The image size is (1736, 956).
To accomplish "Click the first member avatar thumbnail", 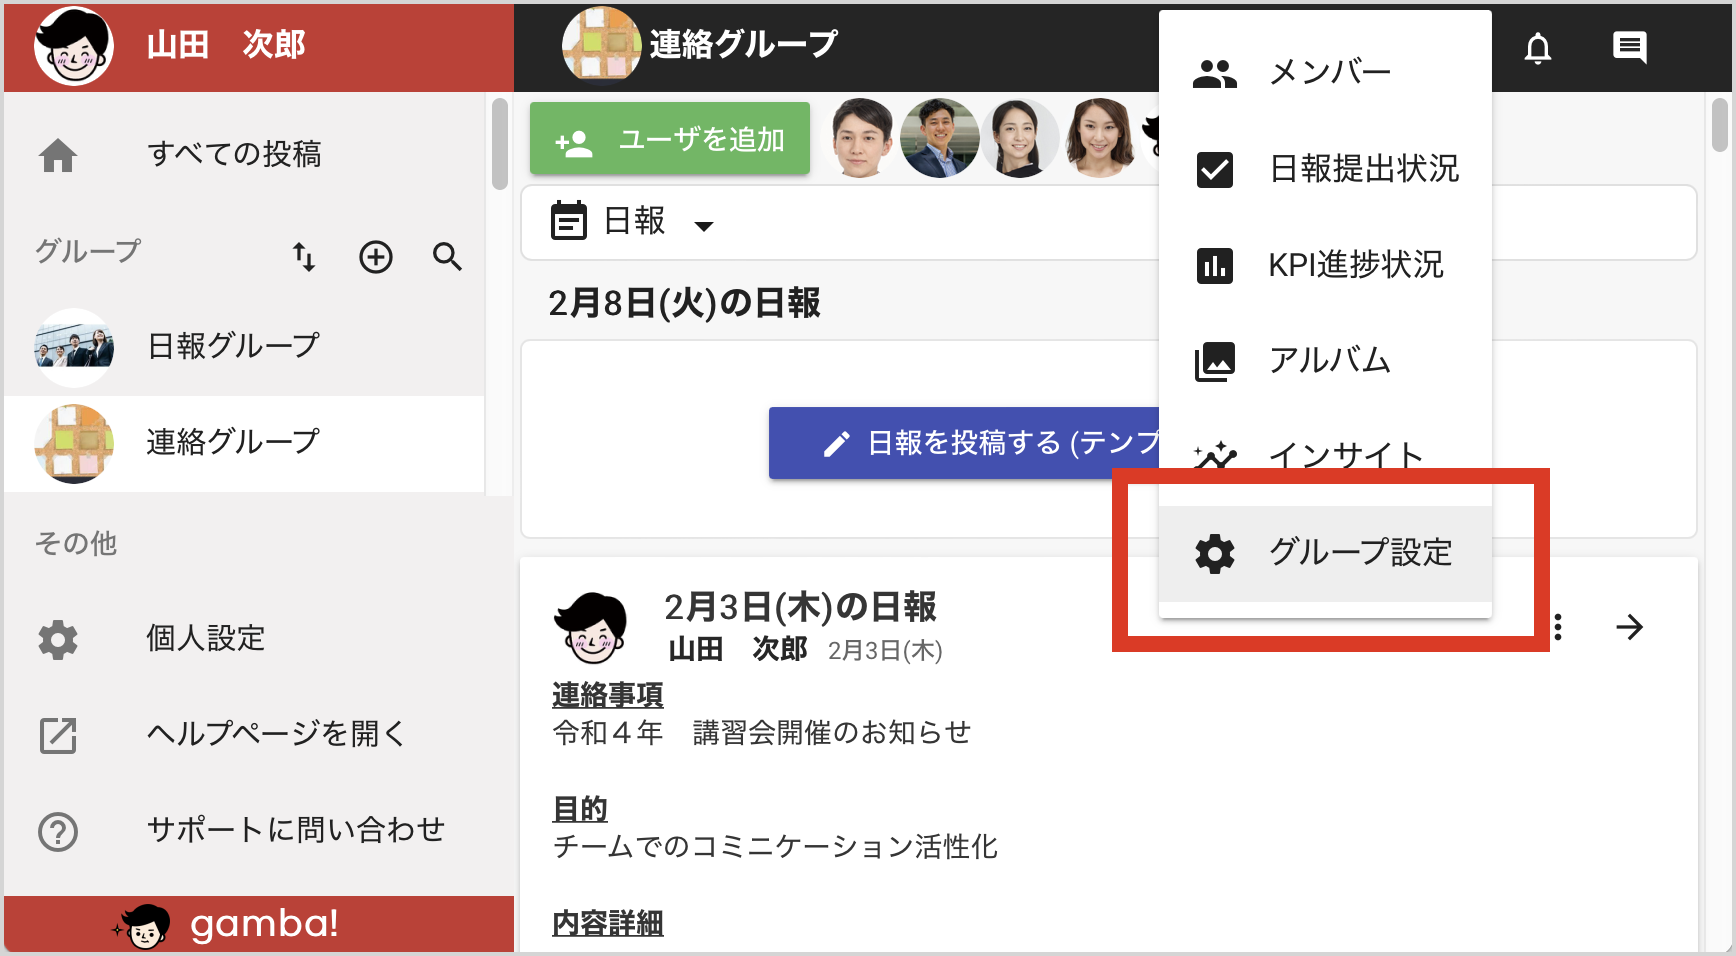I will point(862,139).
